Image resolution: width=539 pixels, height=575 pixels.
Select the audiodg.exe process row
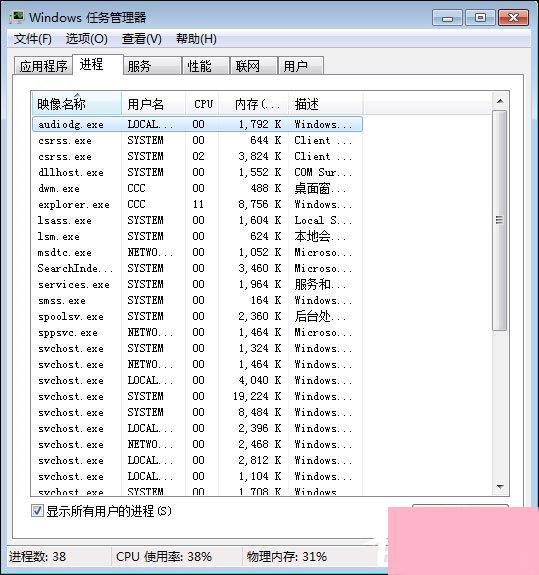point(197,124)
